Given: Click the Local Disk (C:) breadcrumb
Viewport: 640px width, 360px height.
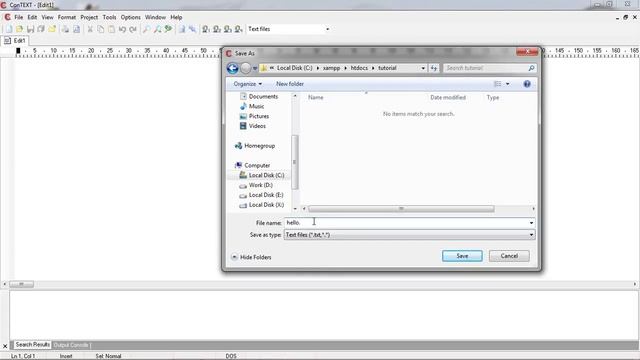Looking at the screenshot, I should coord(295,68).
